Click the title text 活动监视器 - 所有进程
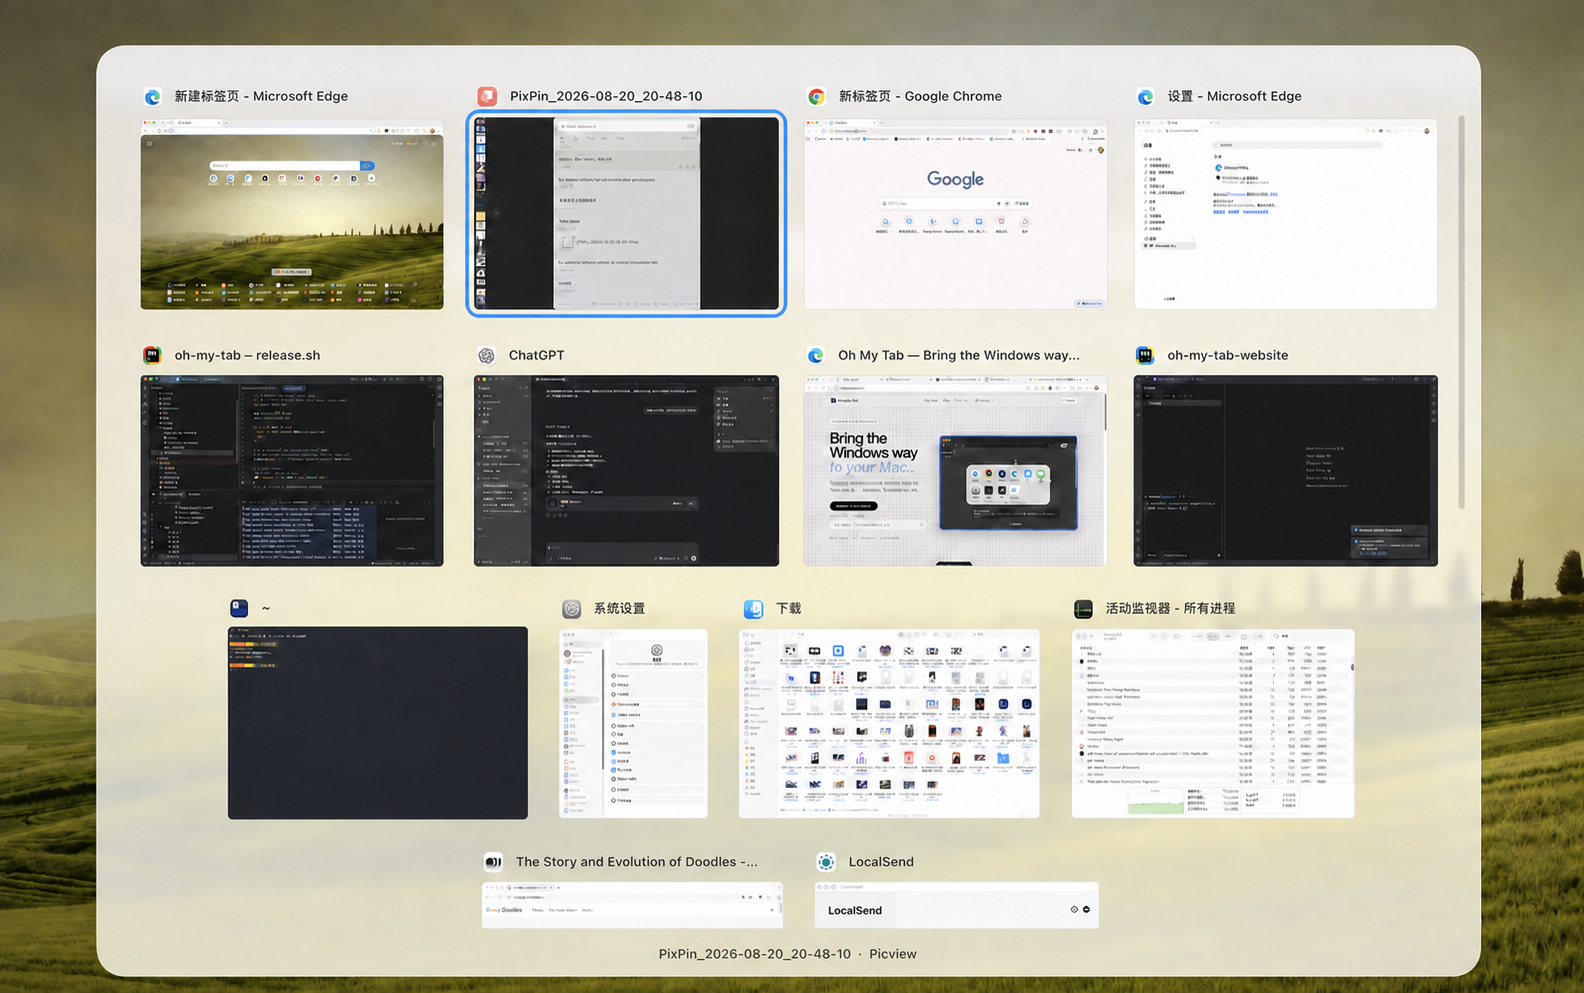Viewport: 1584px width, 993px height. point(1170,609)
